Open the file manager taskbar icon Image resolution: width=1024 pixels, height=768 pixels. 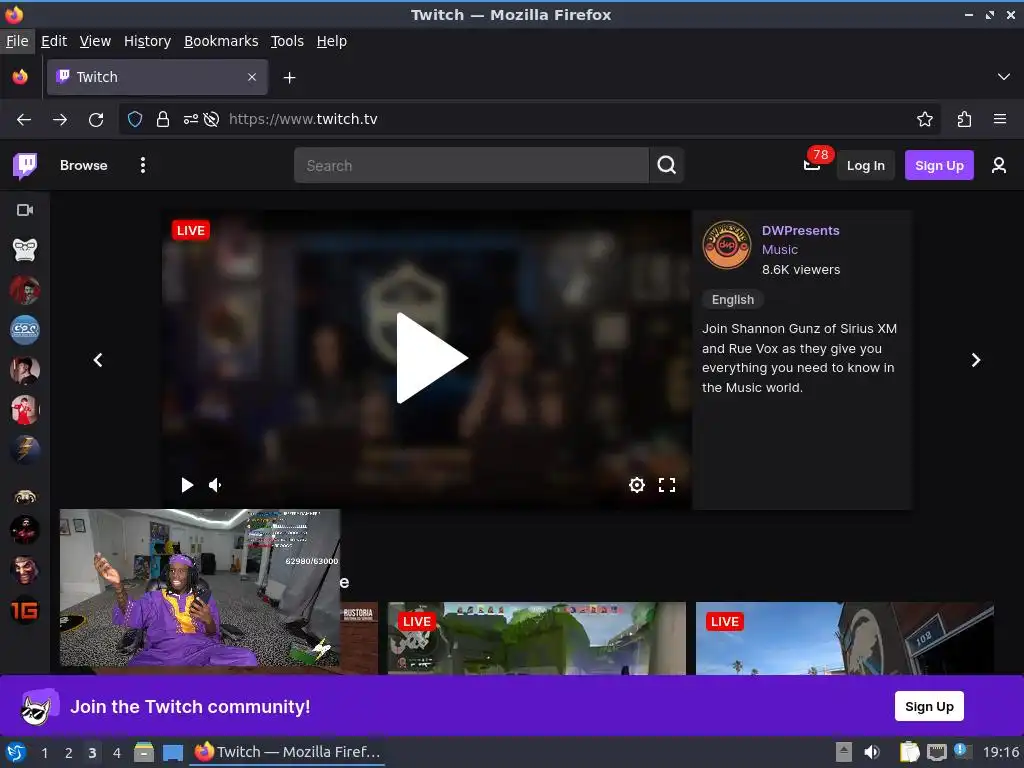pyautogui.click(x=144, y=753)
